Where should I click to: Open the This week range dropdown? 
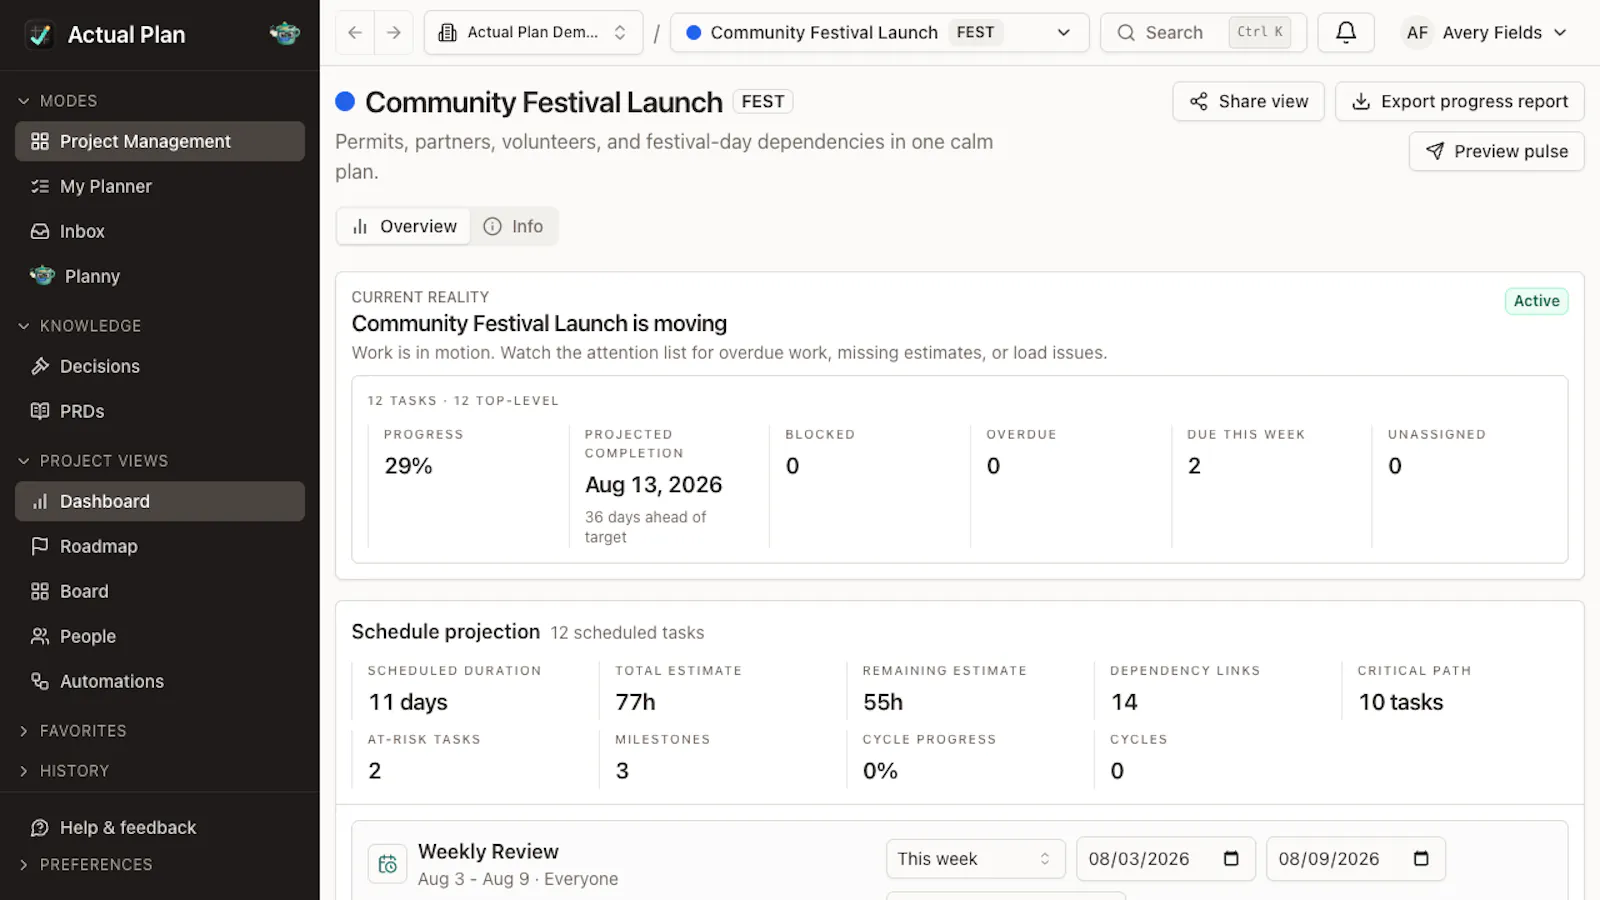[x=975, y=859]
